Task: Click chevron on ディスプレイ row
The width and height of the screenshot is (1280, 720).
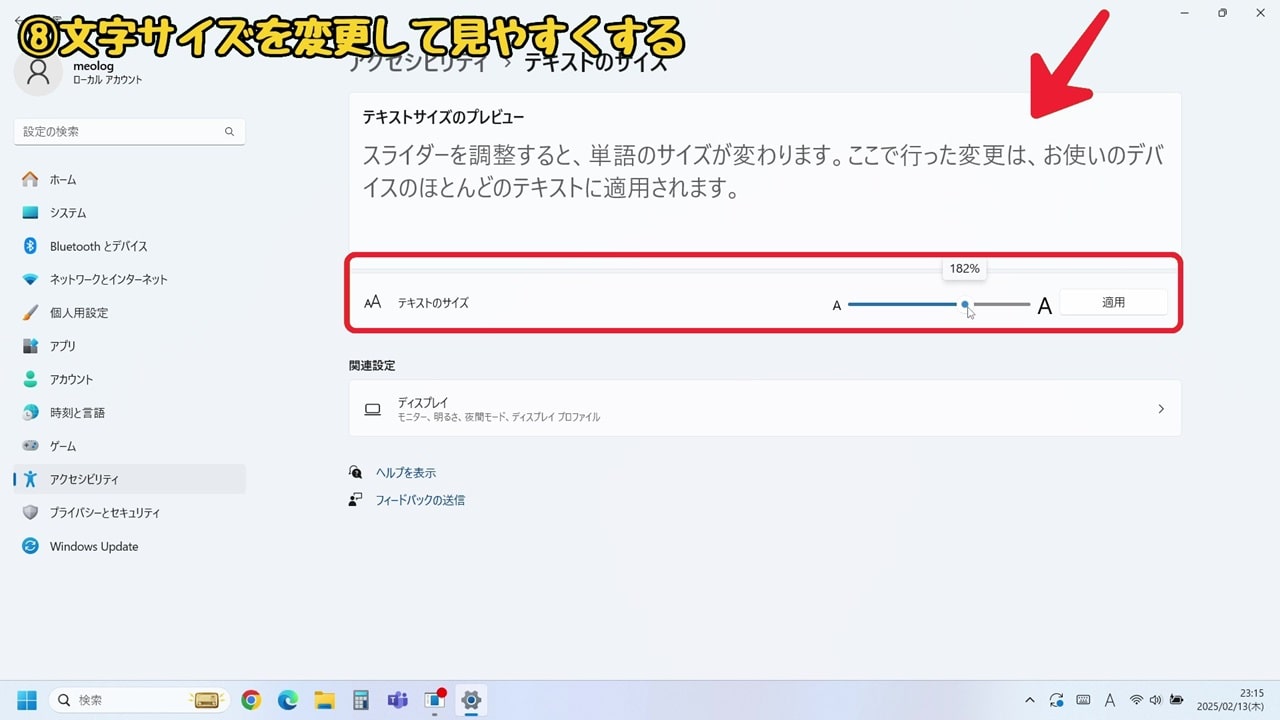Action: [1161, 409]
